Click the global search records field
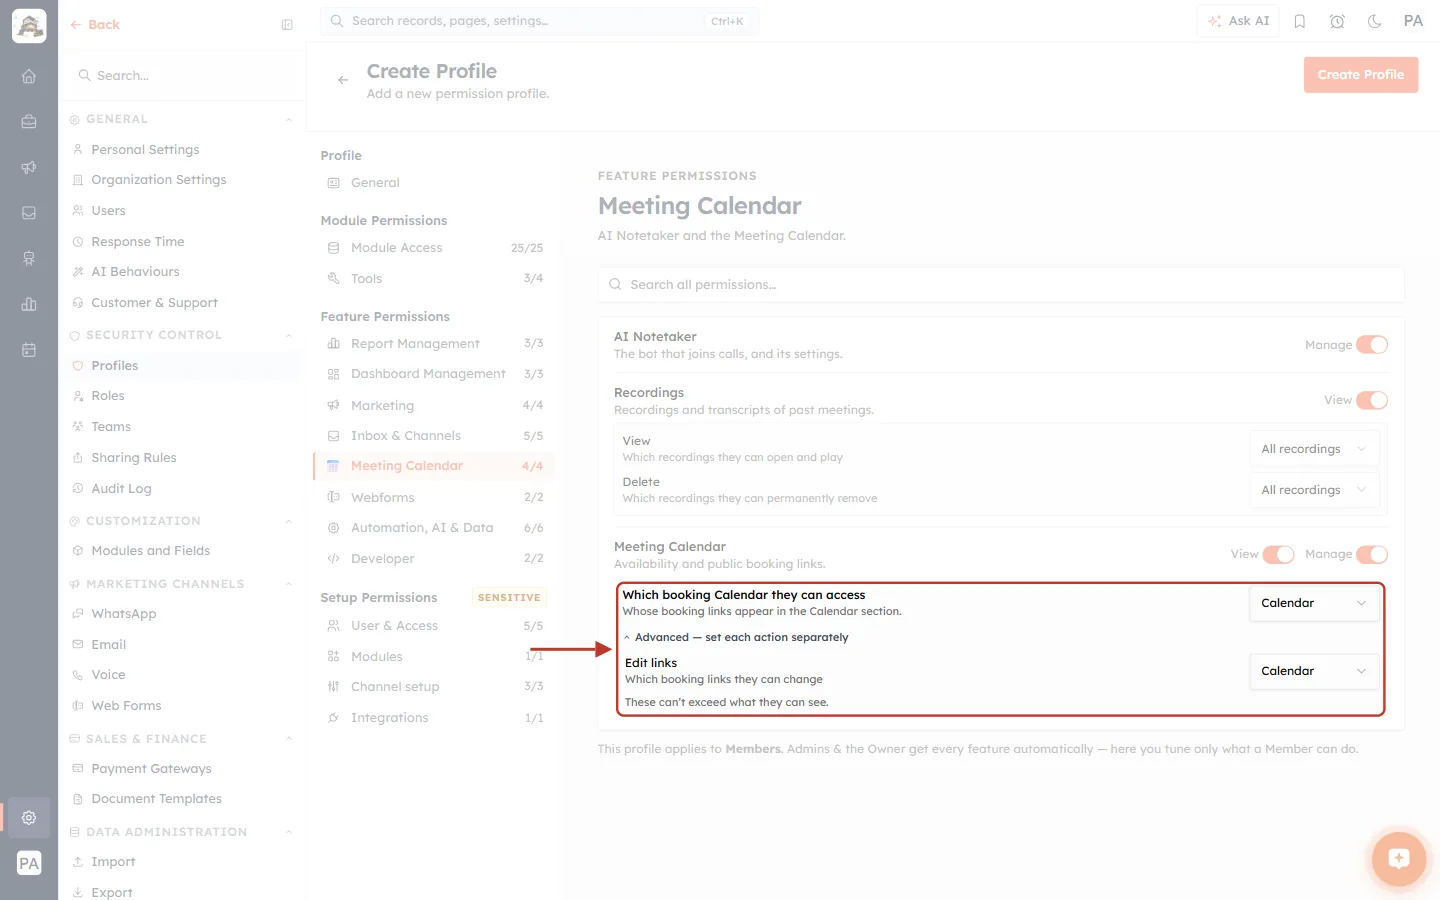The height and width of the screenshot is (900, 1440). click(539, 21)
